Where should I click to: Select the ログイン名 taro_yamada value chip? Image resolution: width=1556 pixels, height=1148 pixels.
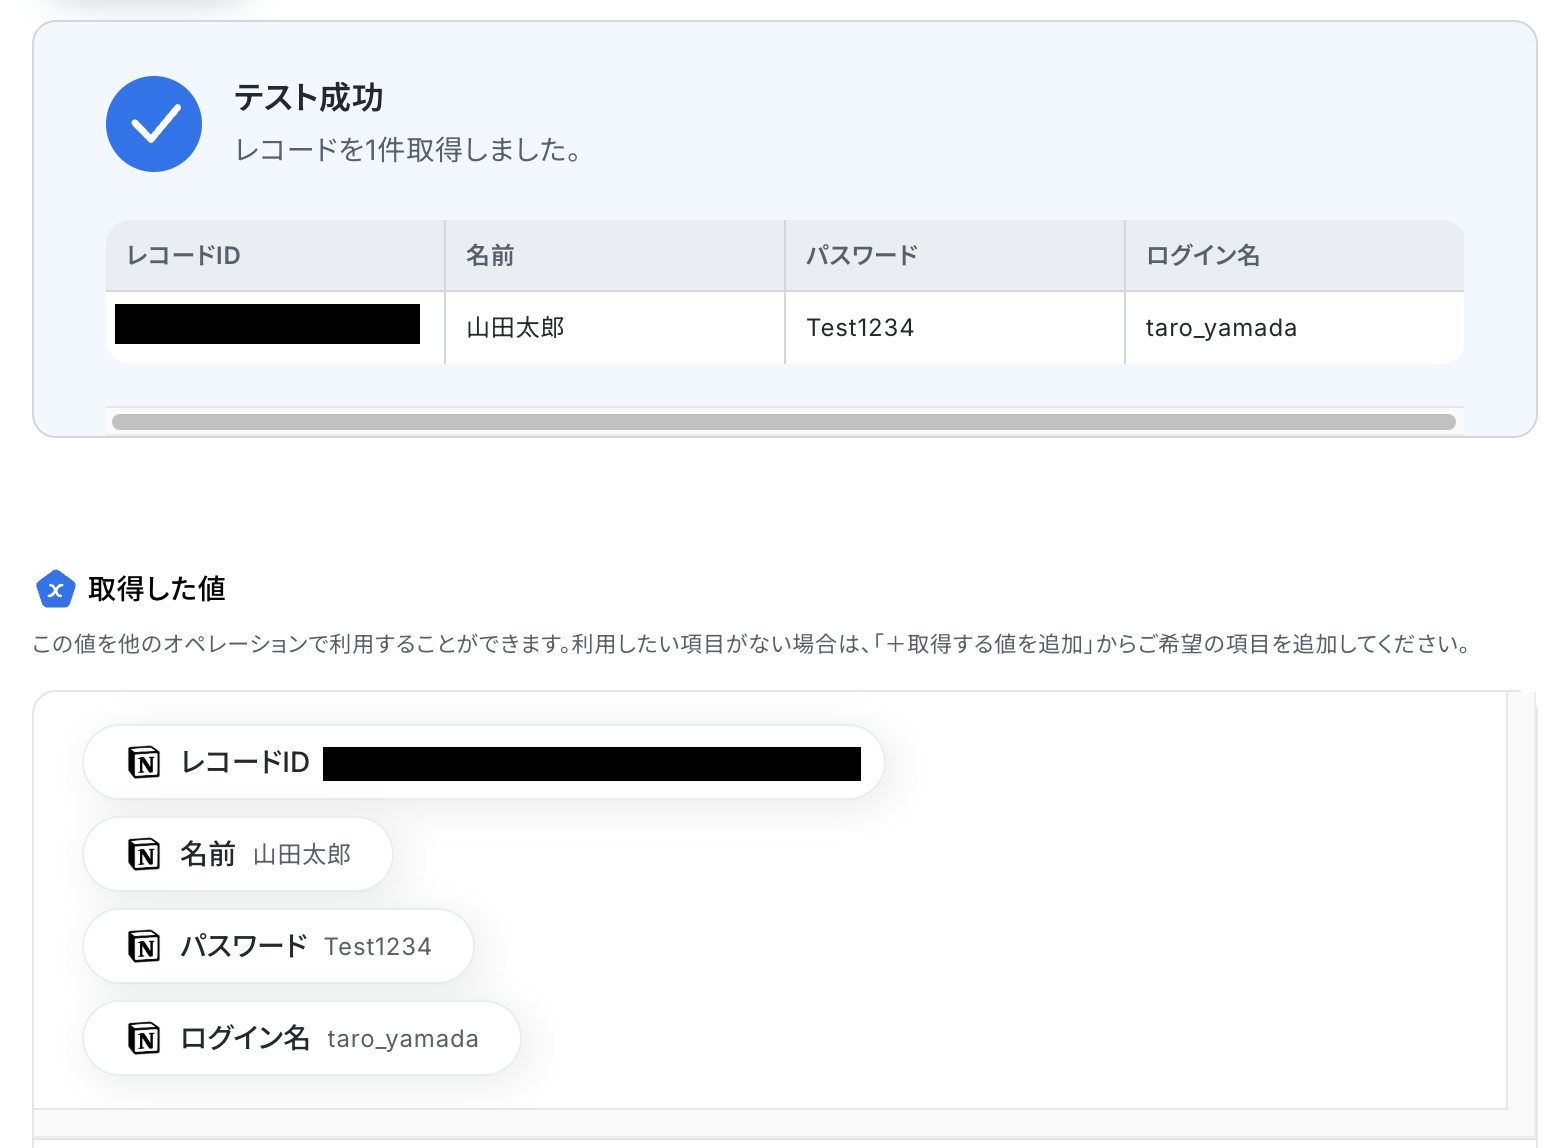tap(302, 1038)
